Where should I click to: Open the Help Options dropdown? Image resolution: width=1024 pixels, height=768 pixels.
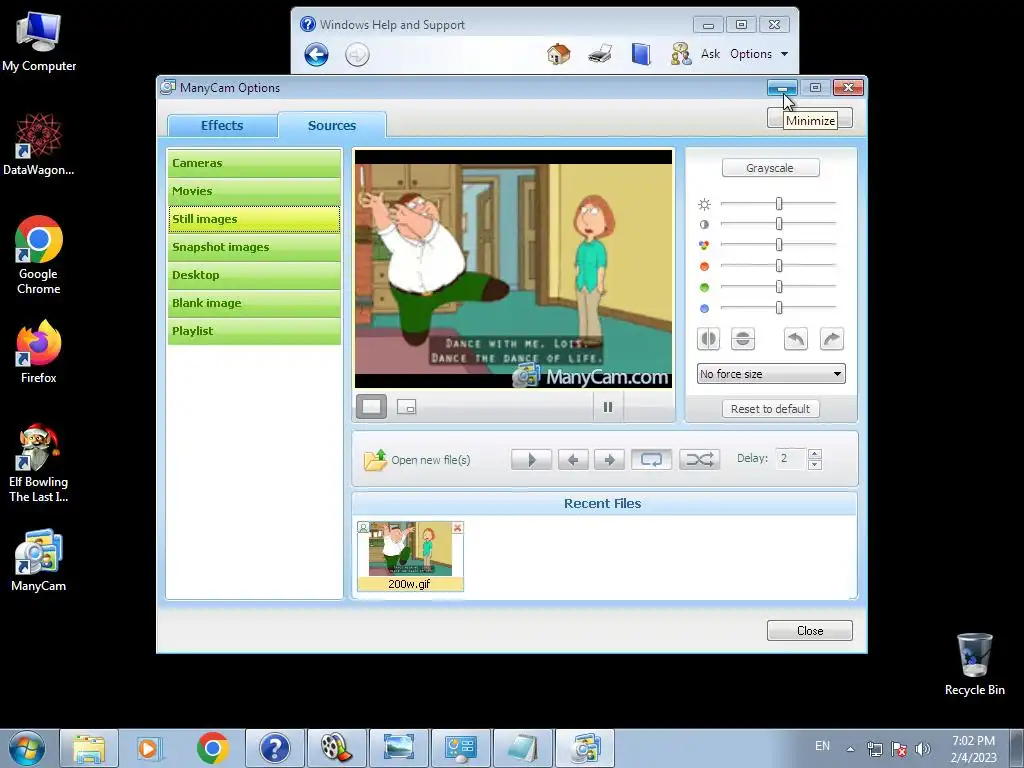pyautogui.click(x=759, y=54)
